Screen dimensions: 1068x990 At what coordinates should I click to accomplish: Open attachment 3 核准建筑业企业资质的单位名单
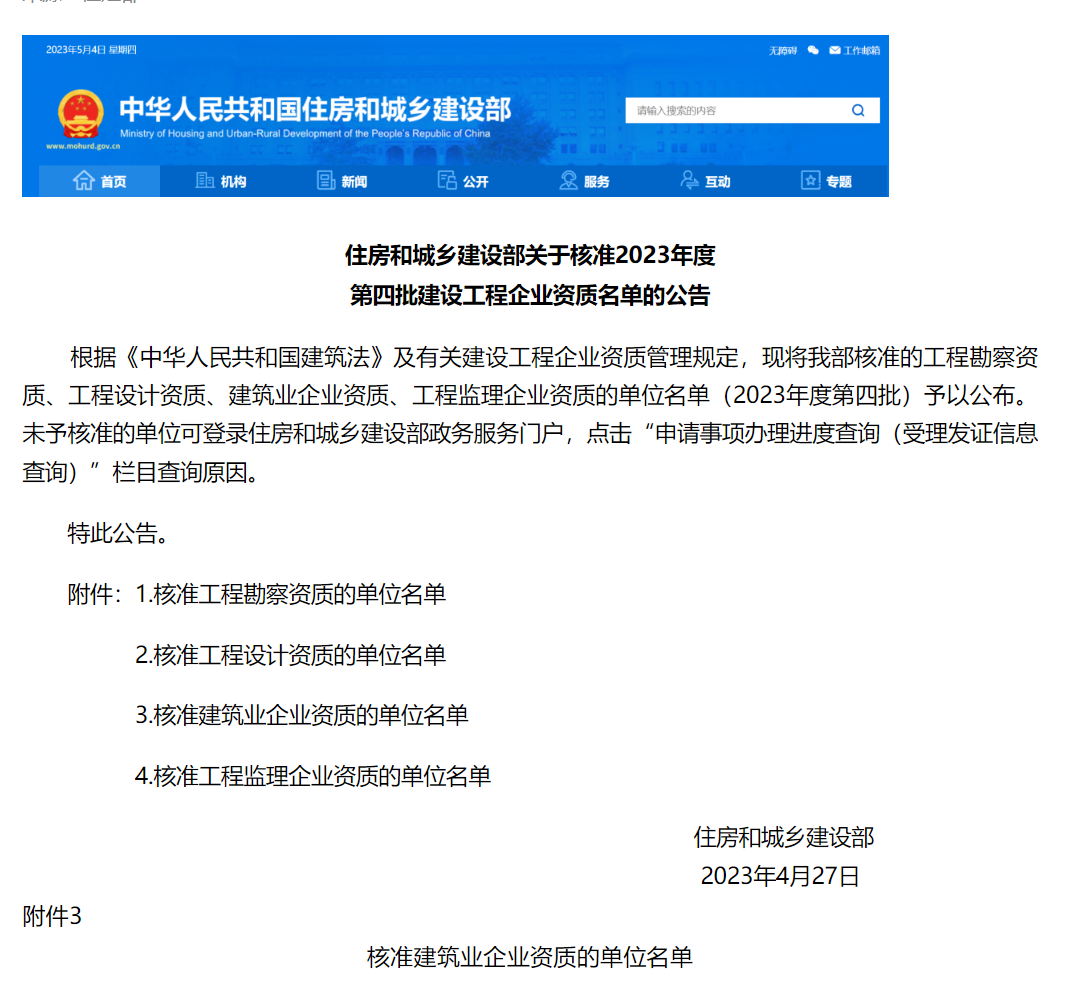point(302,715)
